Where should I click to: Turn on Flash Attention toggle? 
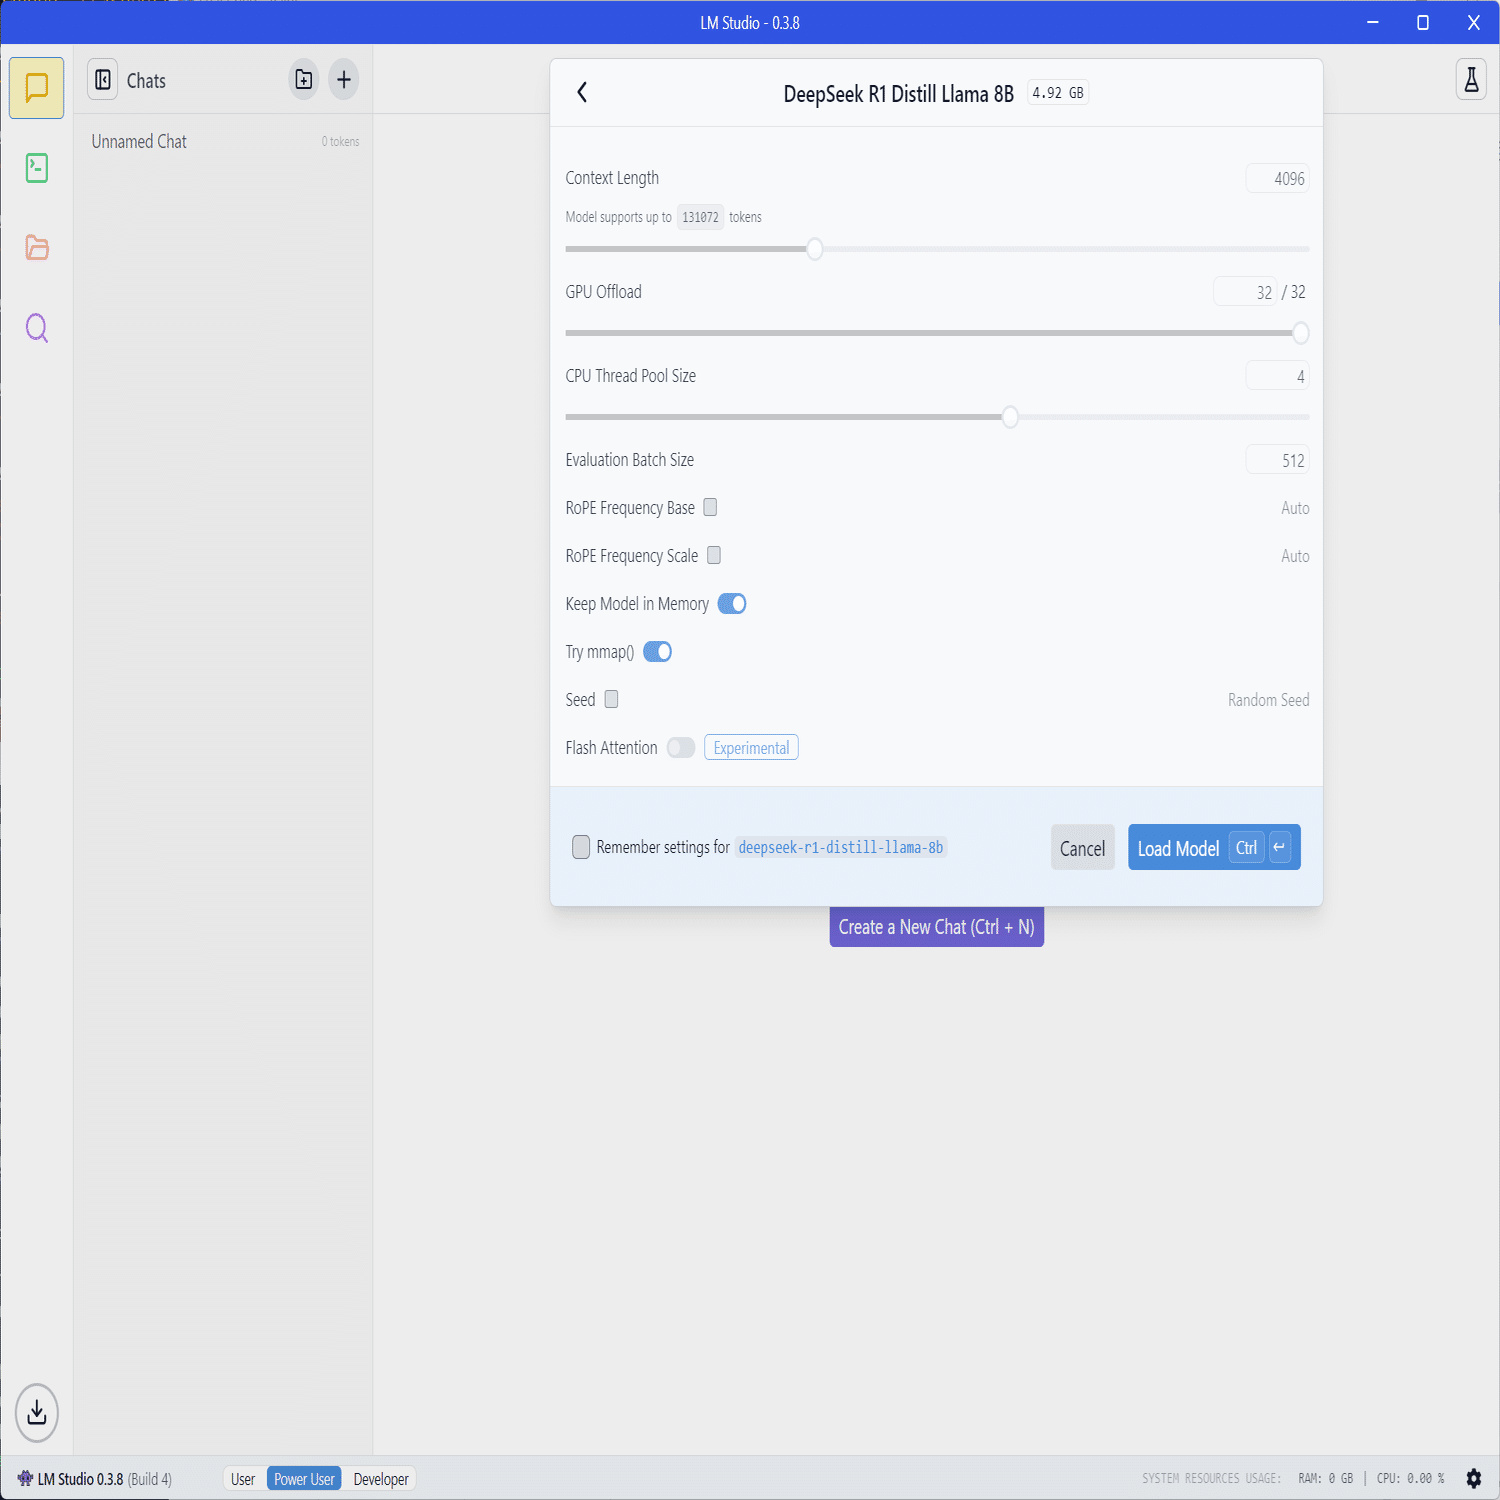click(x=681, y=748)
